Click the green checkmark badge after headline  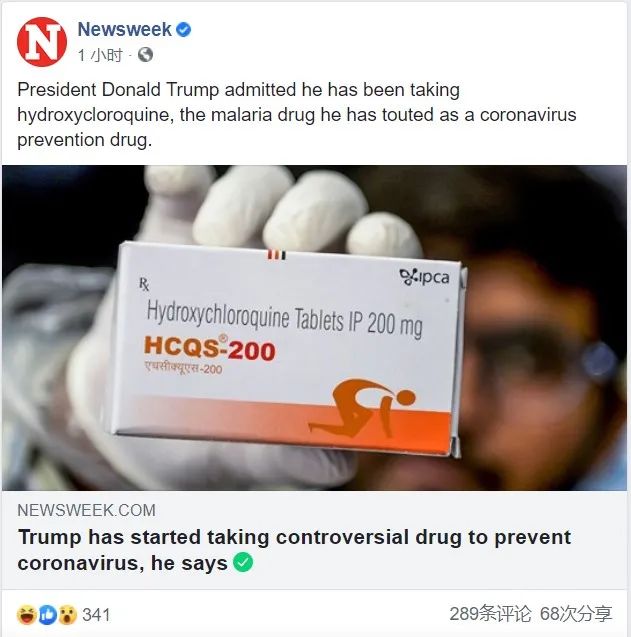coord(243,563)
